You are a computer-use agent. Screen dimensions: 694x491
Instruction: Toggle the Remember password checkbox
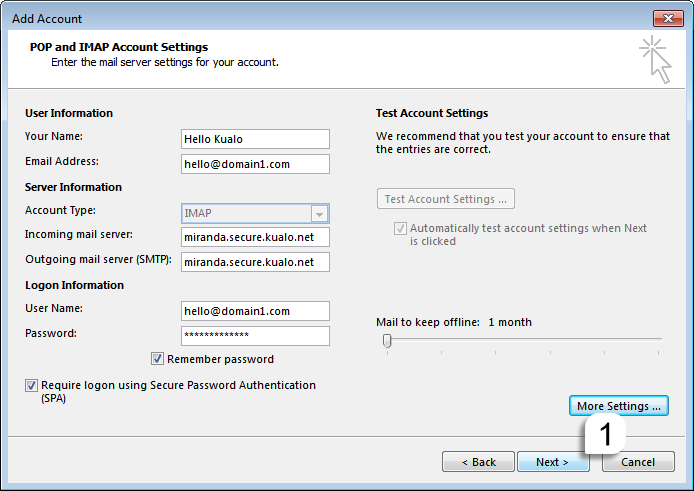[x=157, y=359]
